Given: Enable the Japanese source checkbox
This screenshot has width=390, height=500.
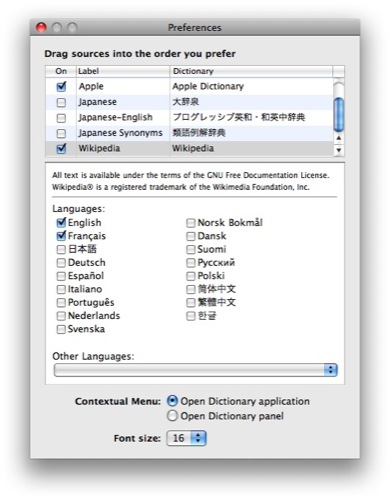Looking at the screenshot, I should (x=61, y=102).
